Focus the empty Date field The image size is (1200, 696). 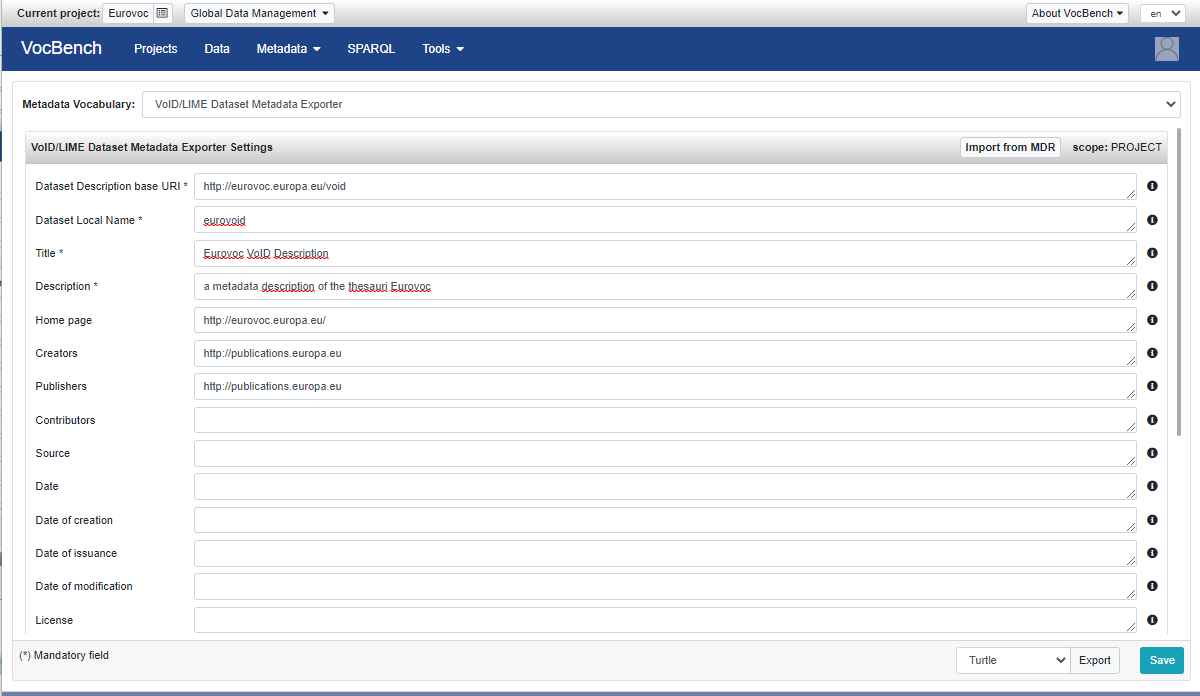tap(665, 486)
